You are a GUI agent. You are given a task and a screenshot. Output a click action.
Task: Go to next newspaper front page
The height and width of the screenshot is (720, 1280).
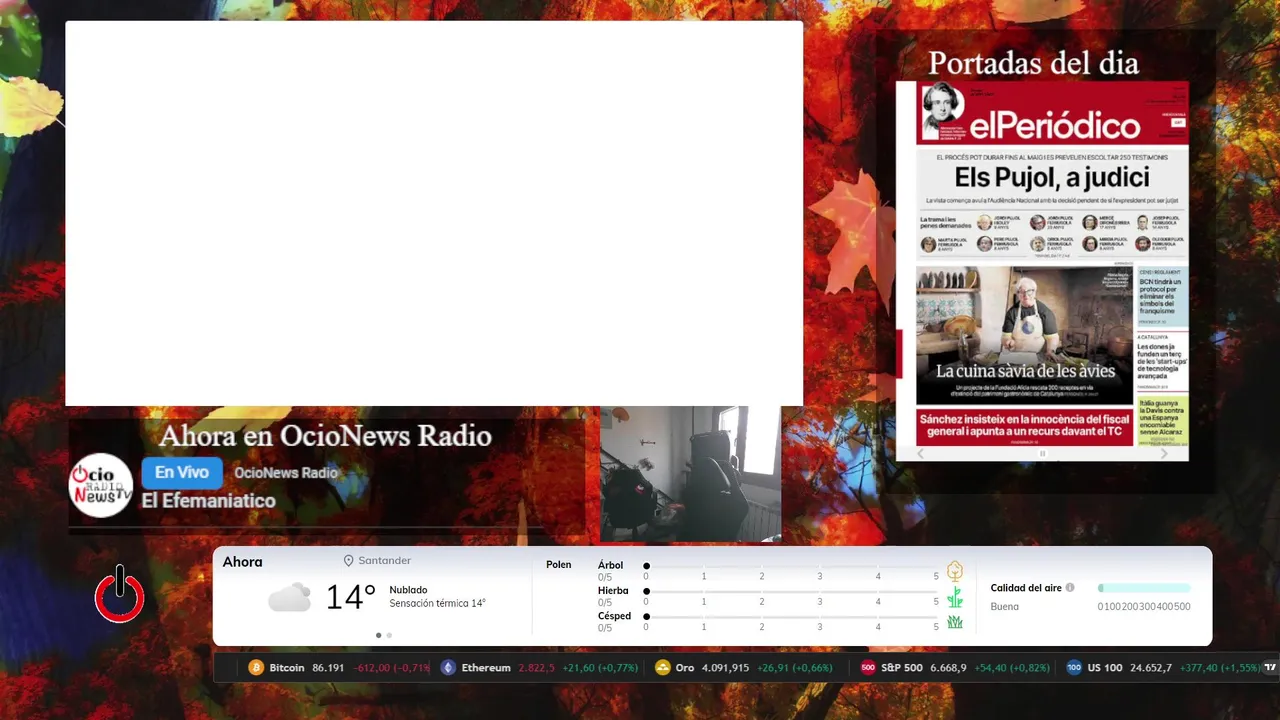1164,454
